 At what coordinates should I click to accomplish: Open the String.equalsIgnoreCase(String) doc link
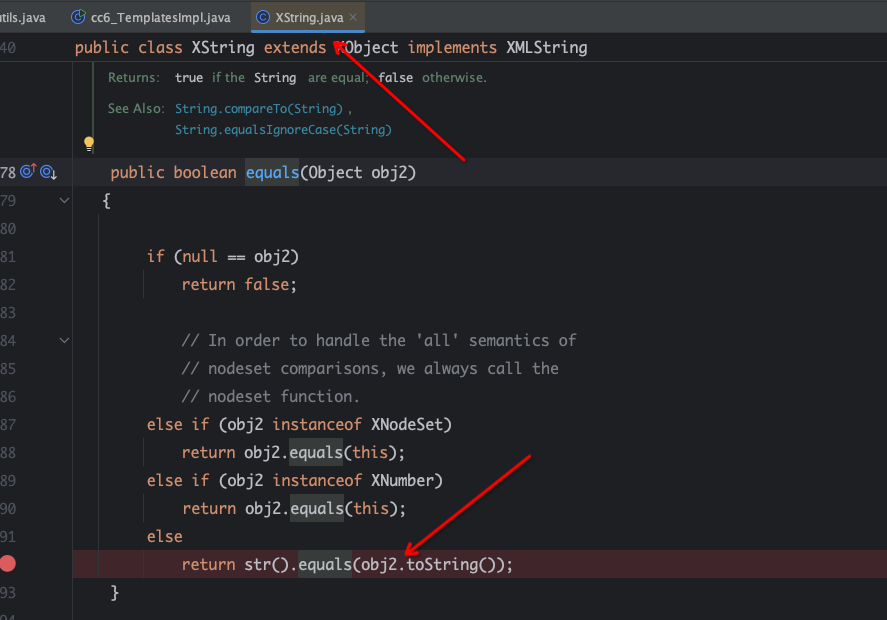[x=283, y=129]
